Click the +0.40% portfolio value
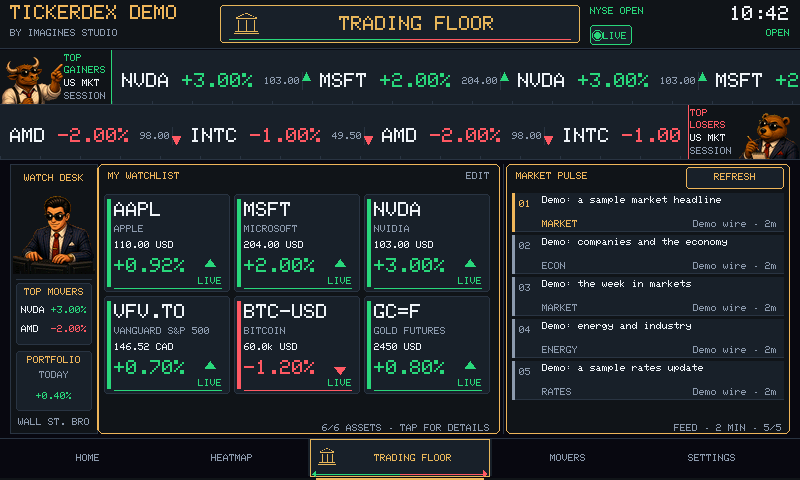 click(x=54, y=395)
